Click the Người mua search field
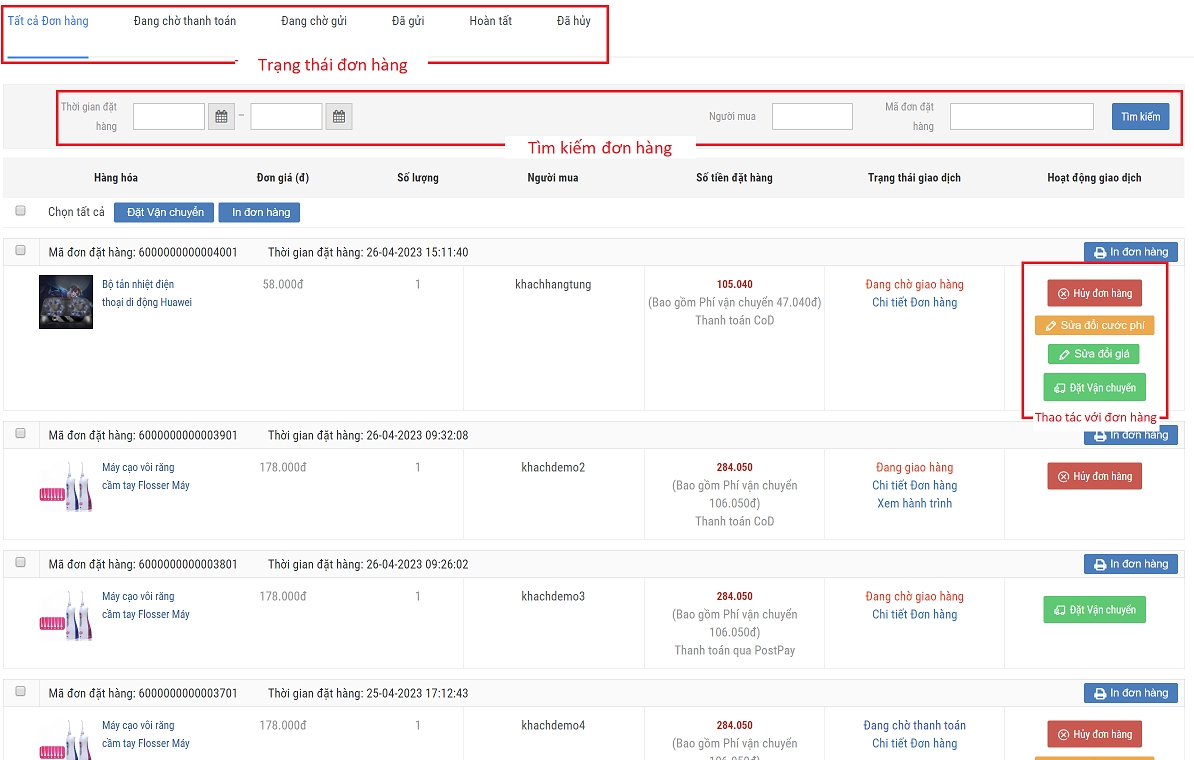 point(812,117)
